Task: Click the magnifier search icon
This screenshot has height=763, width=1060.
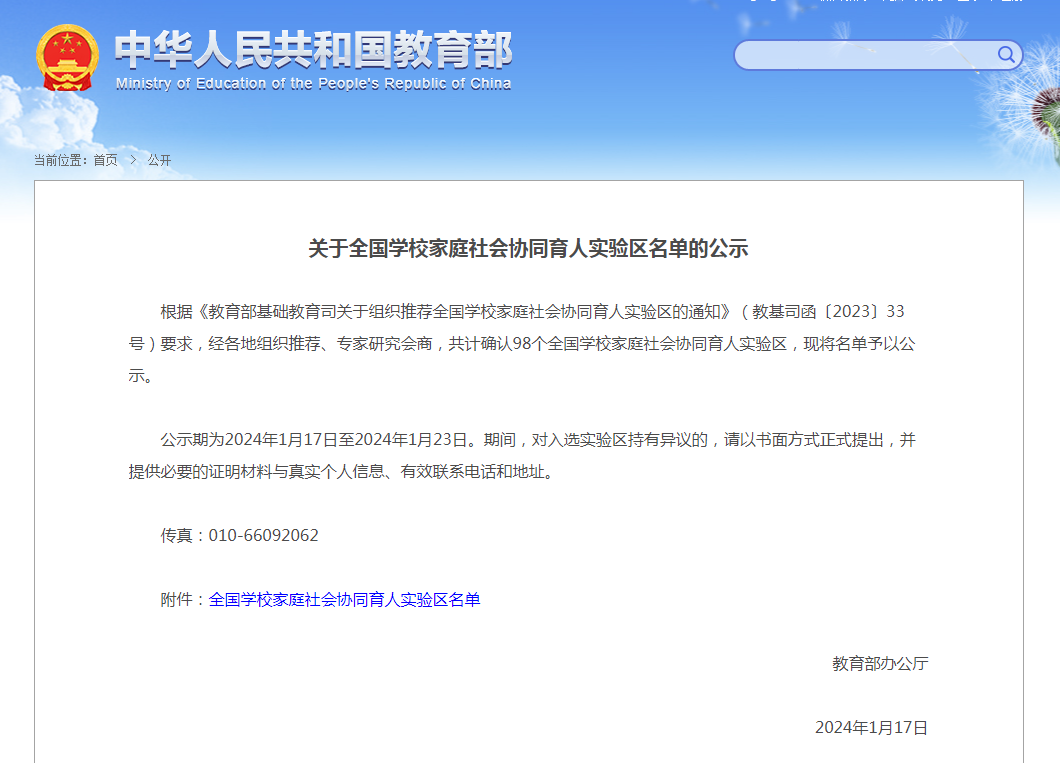Action: pos(1006,55)
